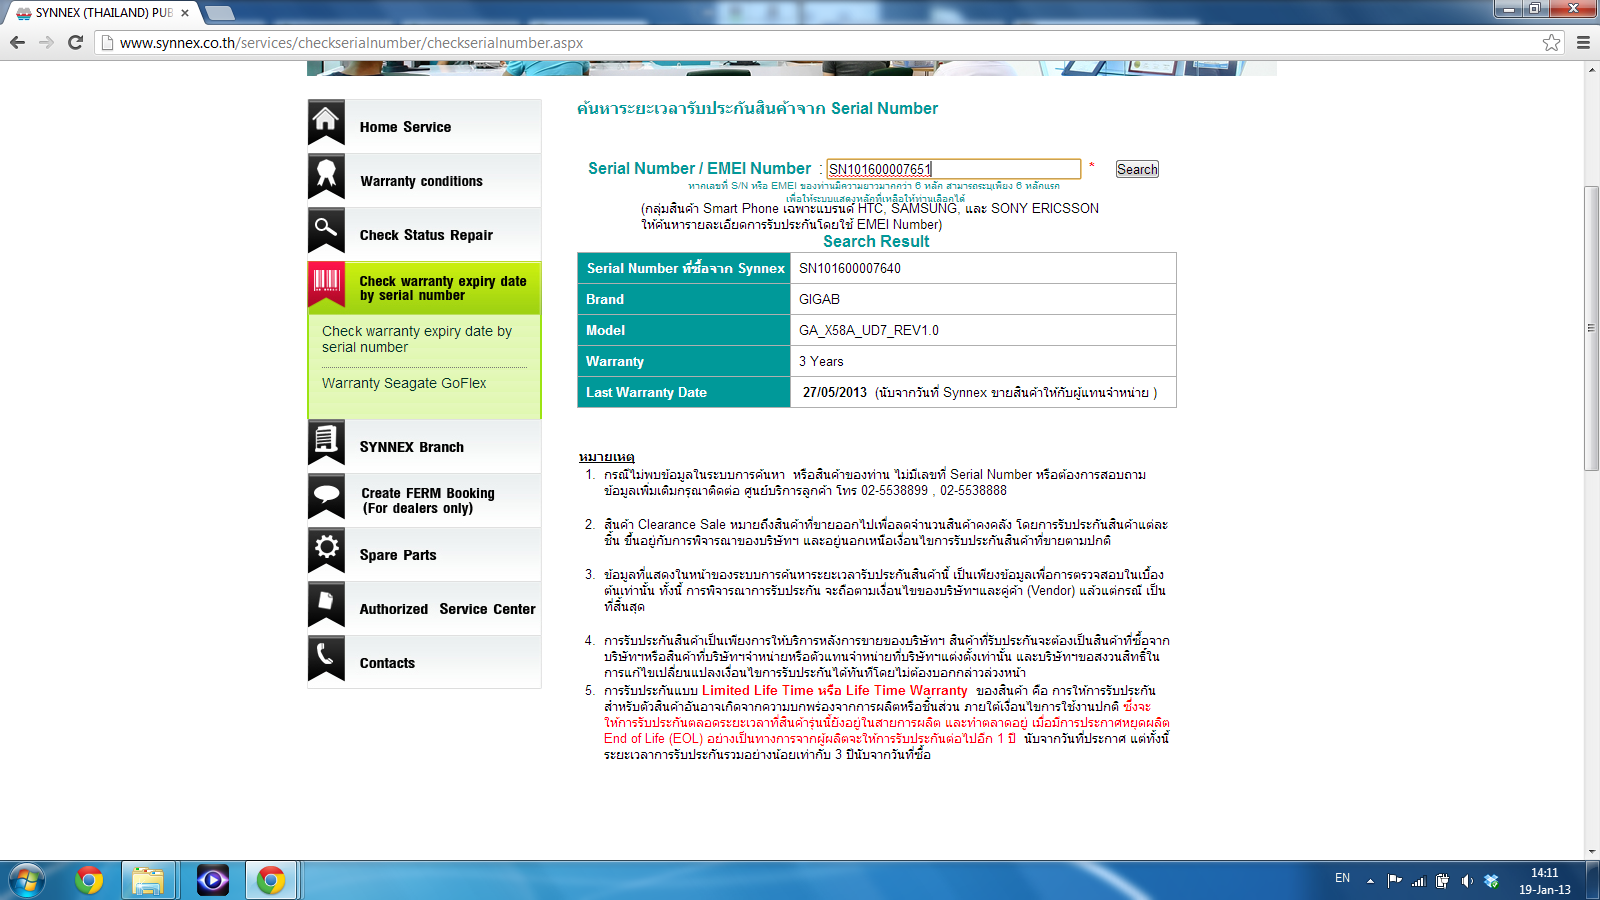Select the SYNNEX (THAILAND) browser tab

104,13
